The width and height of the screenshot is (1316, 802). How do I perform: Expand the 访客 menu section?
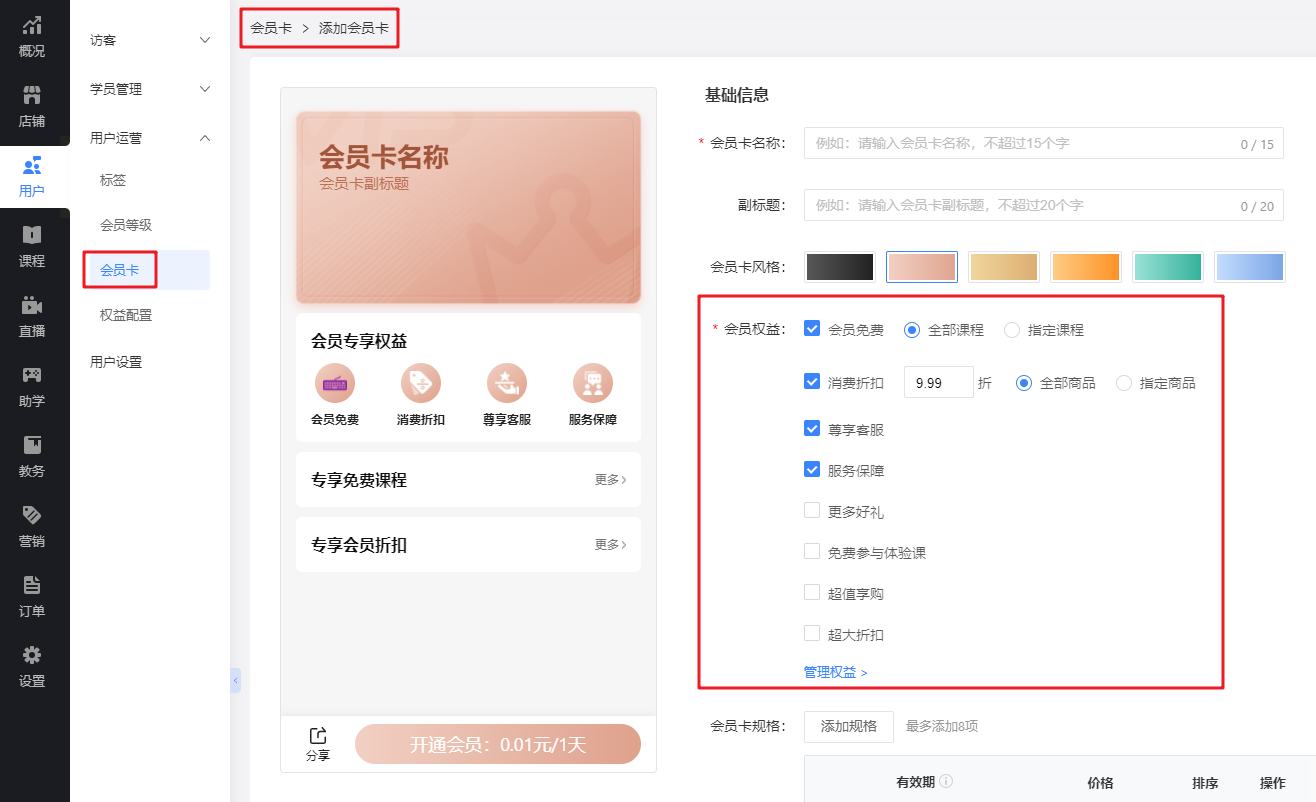pos(150,40)
